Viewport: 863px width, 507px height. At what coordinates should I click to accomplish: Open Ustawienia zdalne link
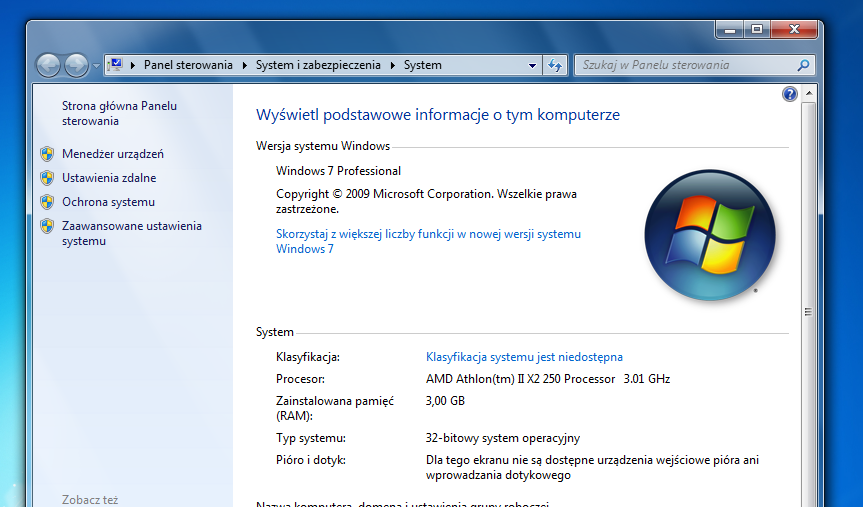pos(109,178)
